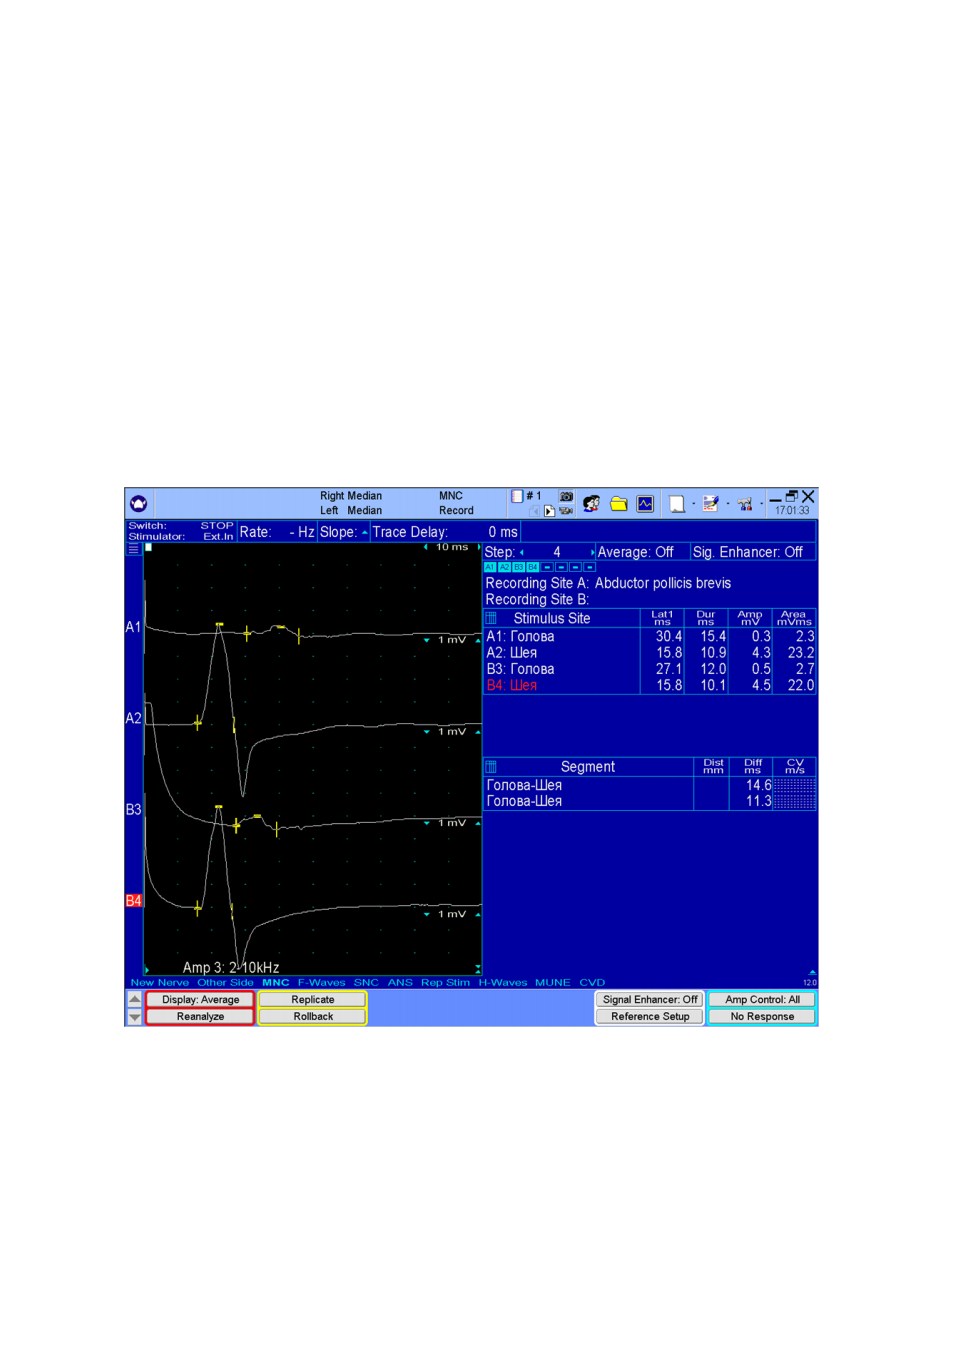Click the Segment table grid icon
This screenshot has width=954, height=1350.
tap(491, 767)
